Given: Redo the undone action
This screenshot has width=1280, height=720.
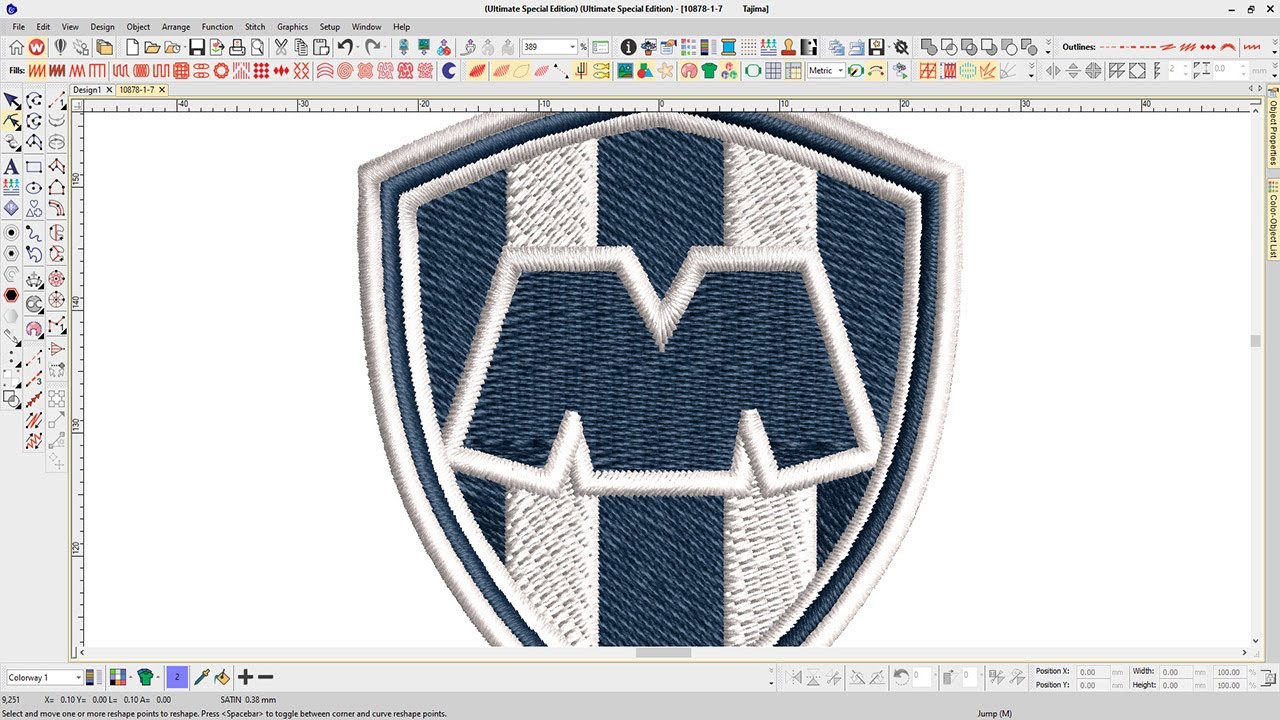Looking at the screenshot, I should (372, 47).
